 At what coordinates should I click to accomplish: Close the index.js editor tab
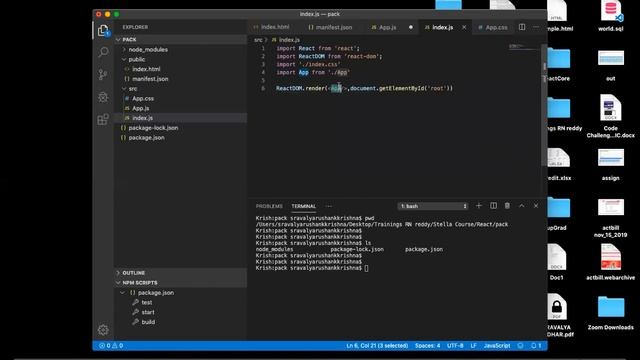tap(464, 27)
